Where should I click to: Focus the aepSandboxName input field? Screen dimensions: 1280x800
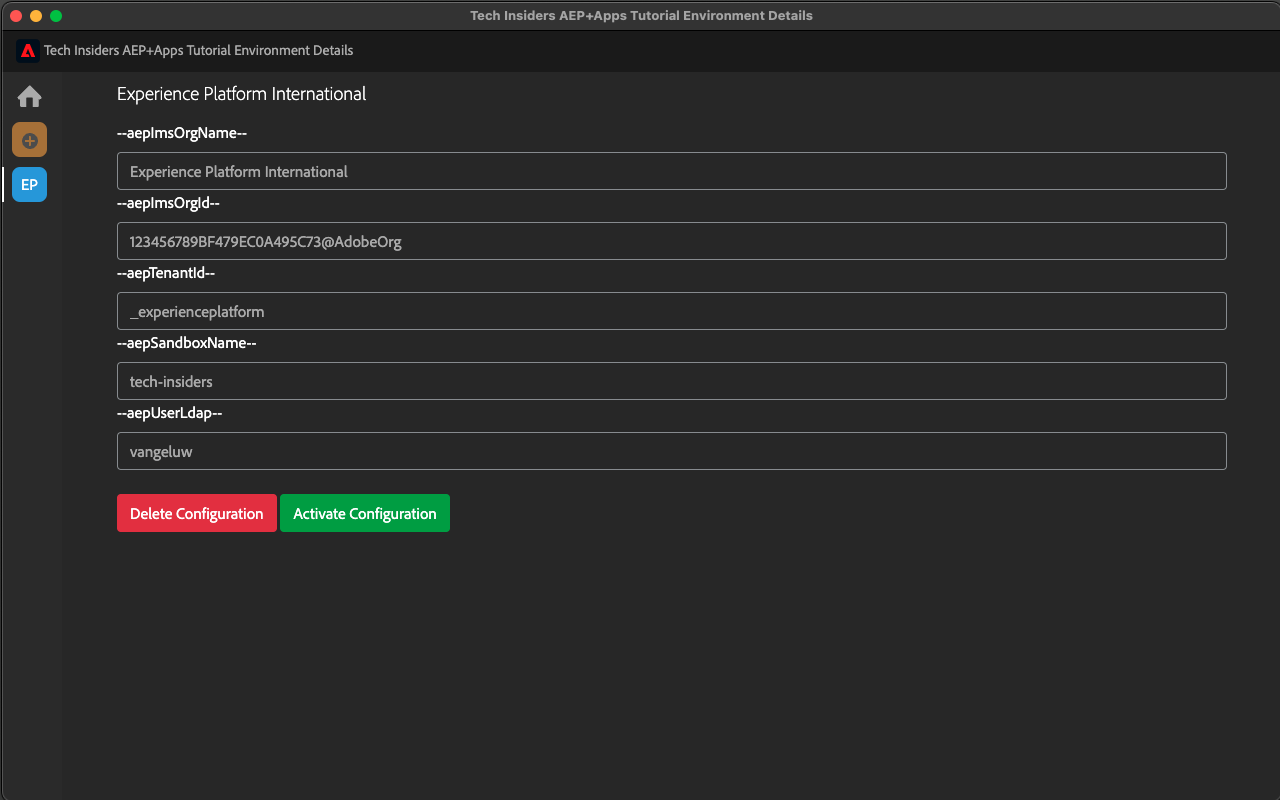pyautogui.click(x=672, y=381)
